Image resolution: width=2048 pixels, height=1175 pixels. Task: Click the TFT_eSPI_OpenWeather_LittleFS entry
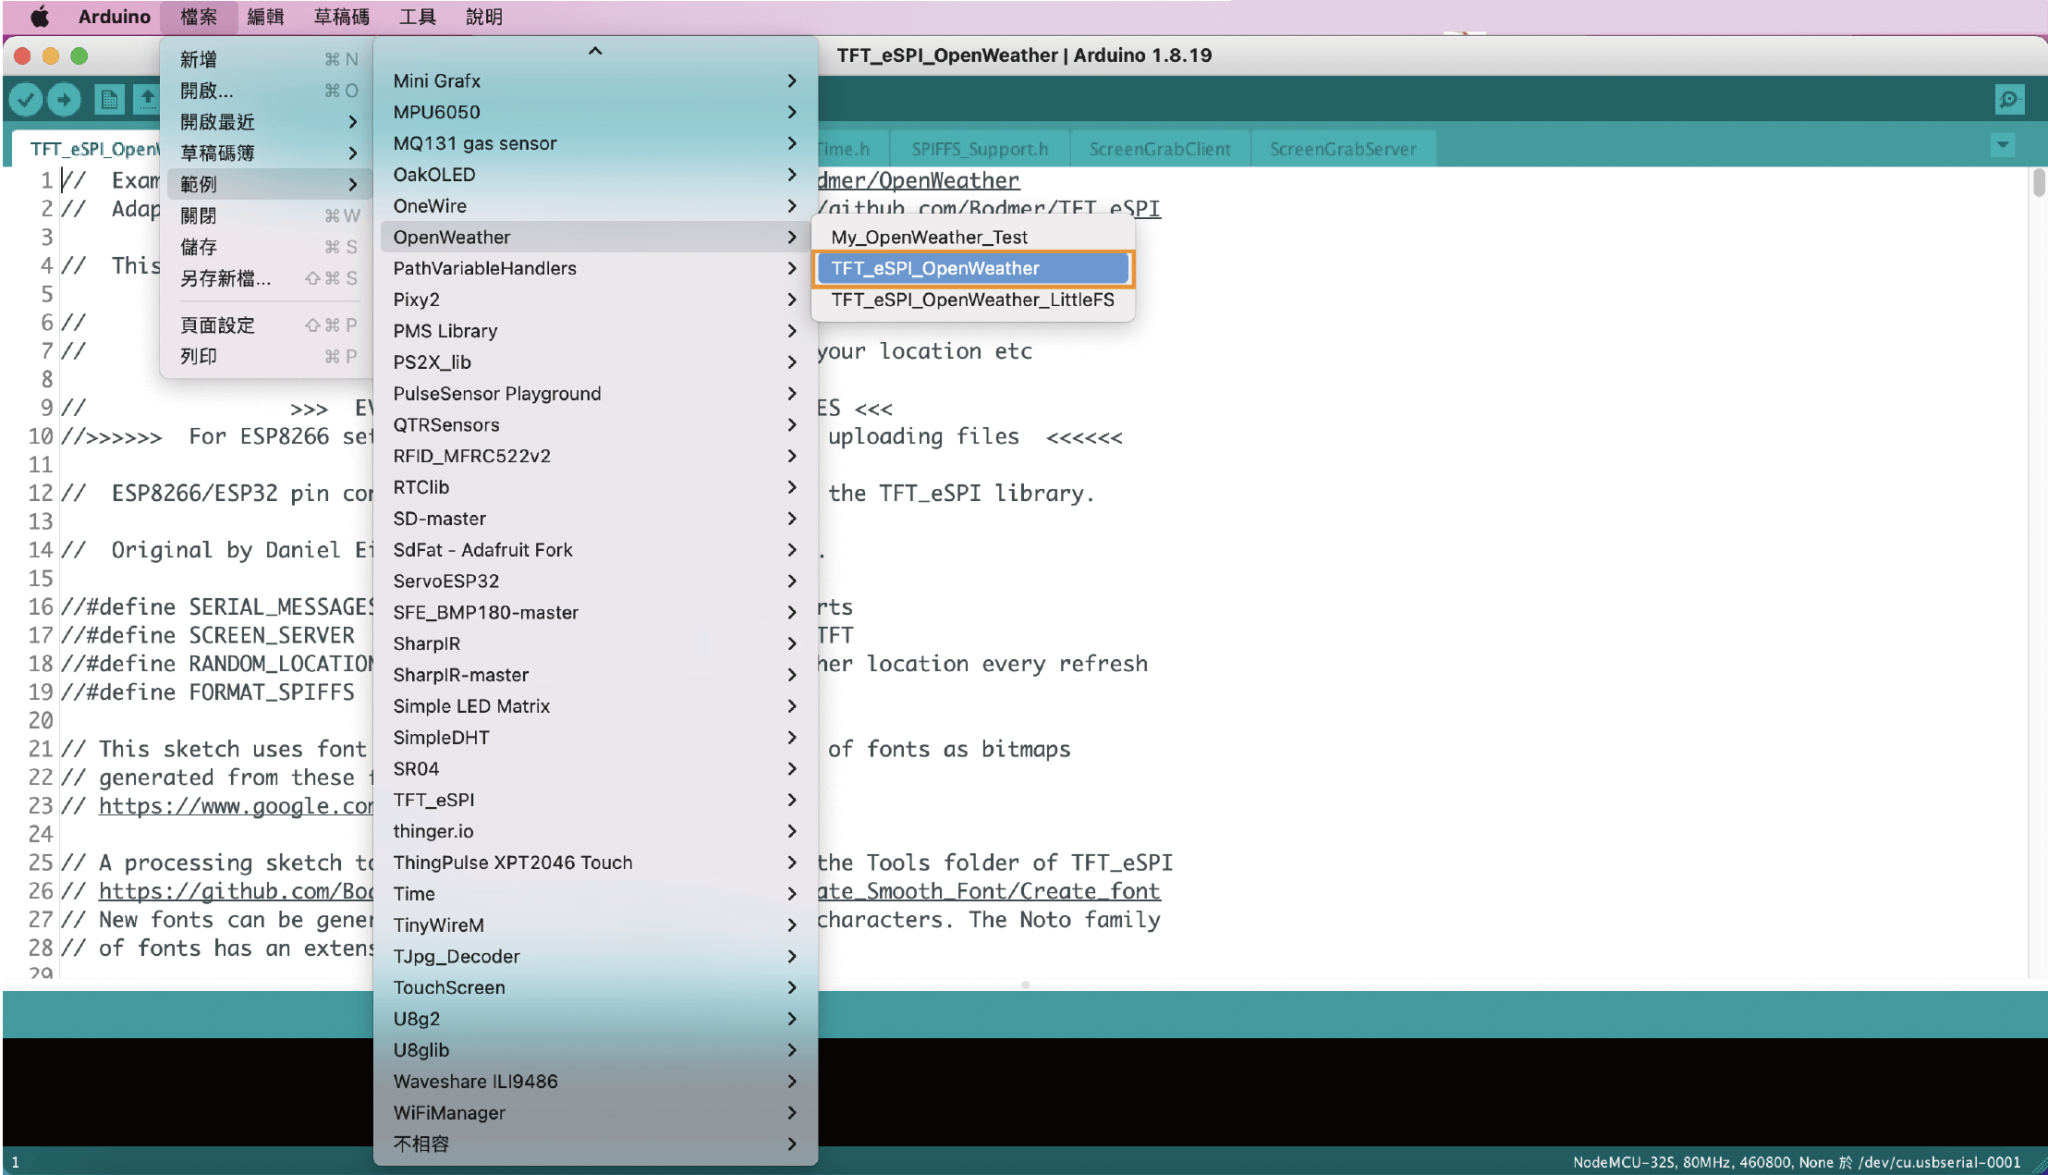972,300
